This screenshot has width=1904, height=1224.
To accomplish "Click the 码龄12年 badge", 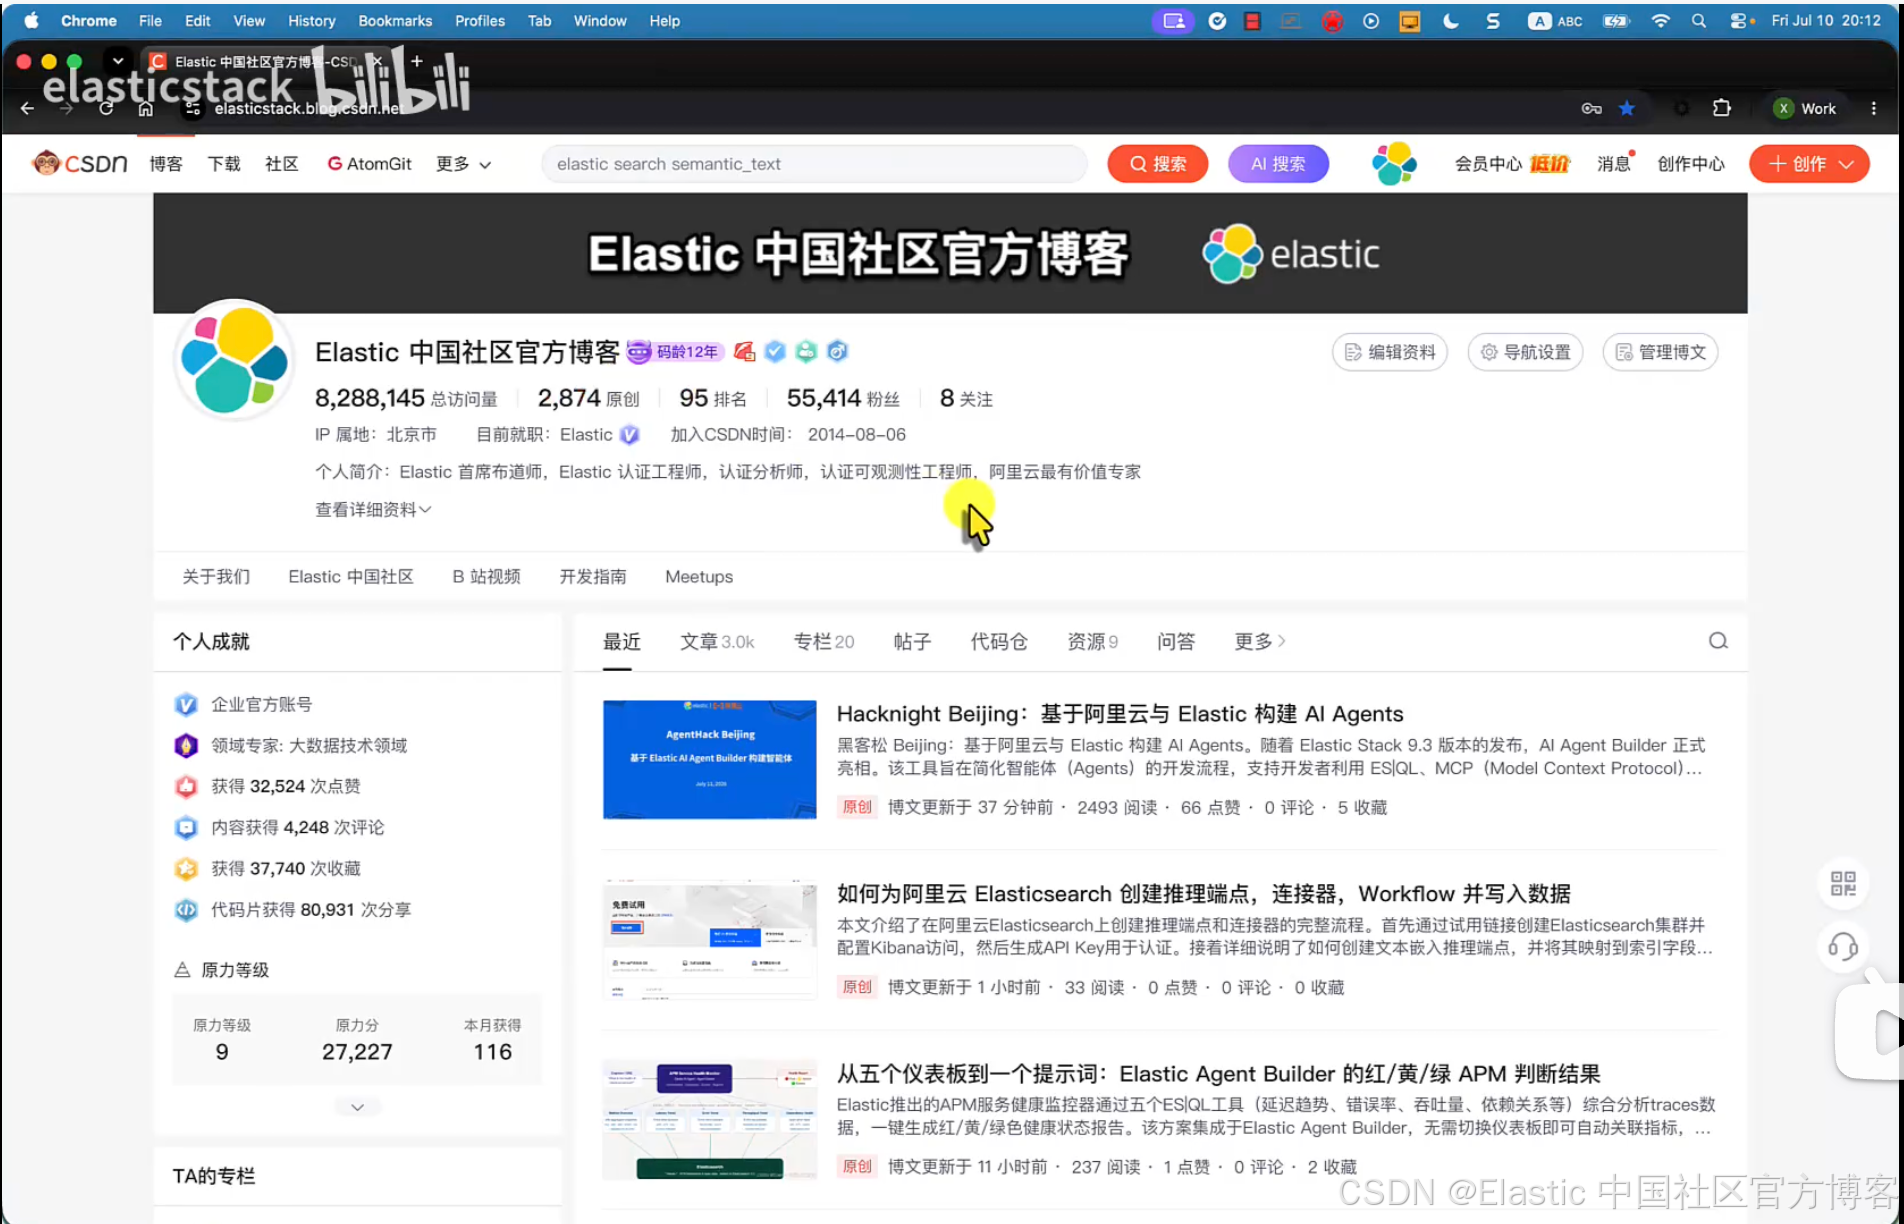I will (x=675, y=352).
